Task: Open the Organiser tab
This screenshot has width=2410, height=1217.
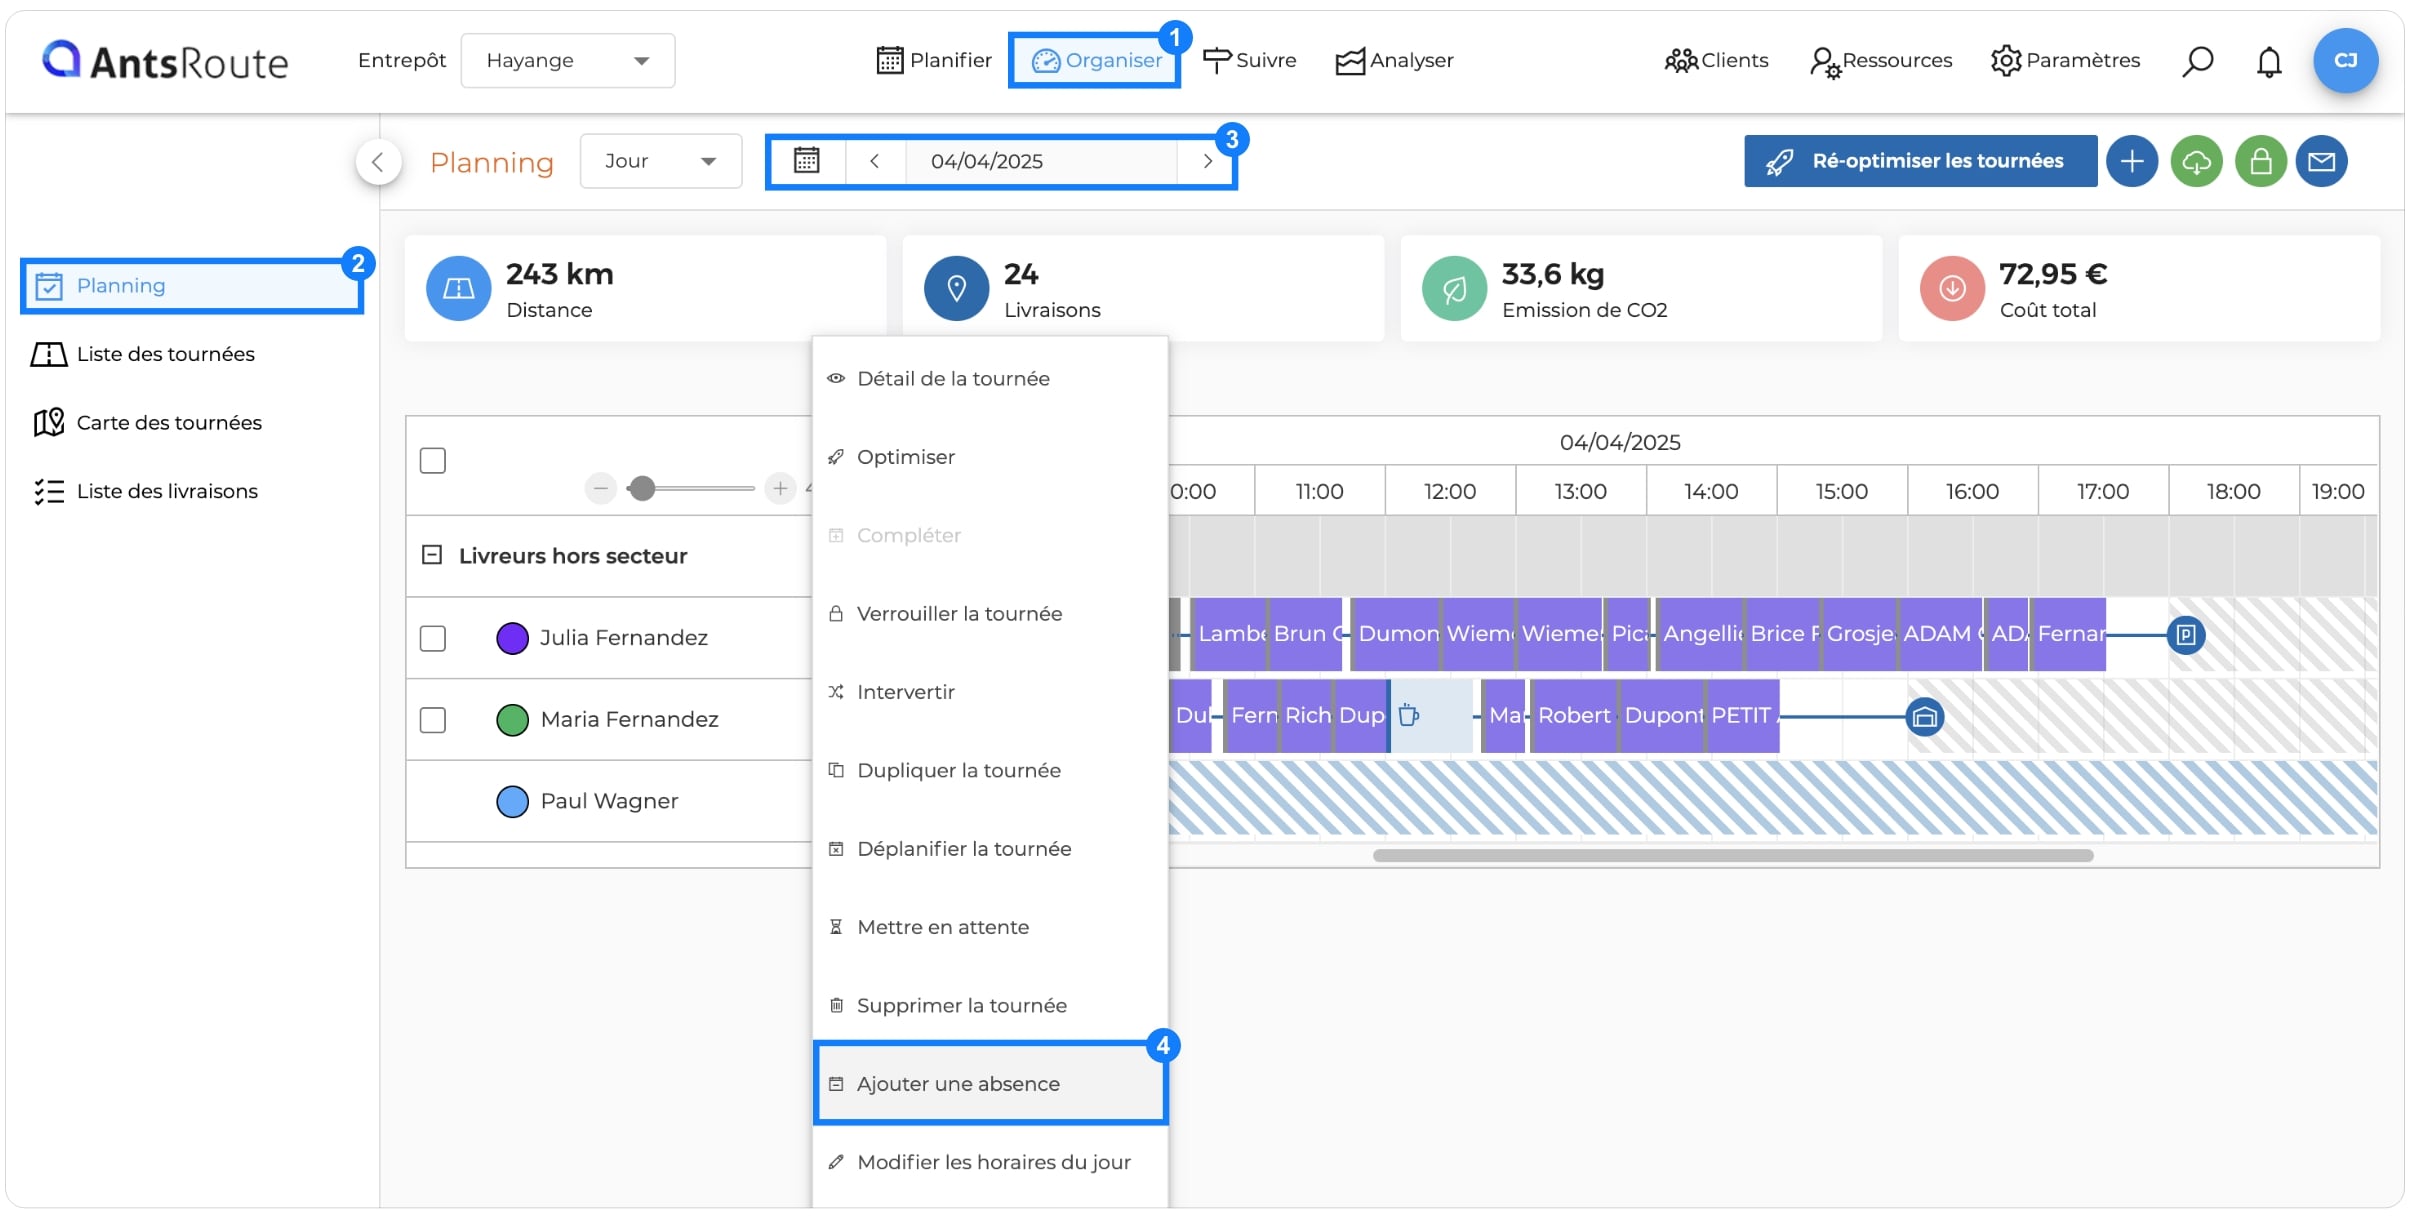Action: click(x=1096, y=60)
